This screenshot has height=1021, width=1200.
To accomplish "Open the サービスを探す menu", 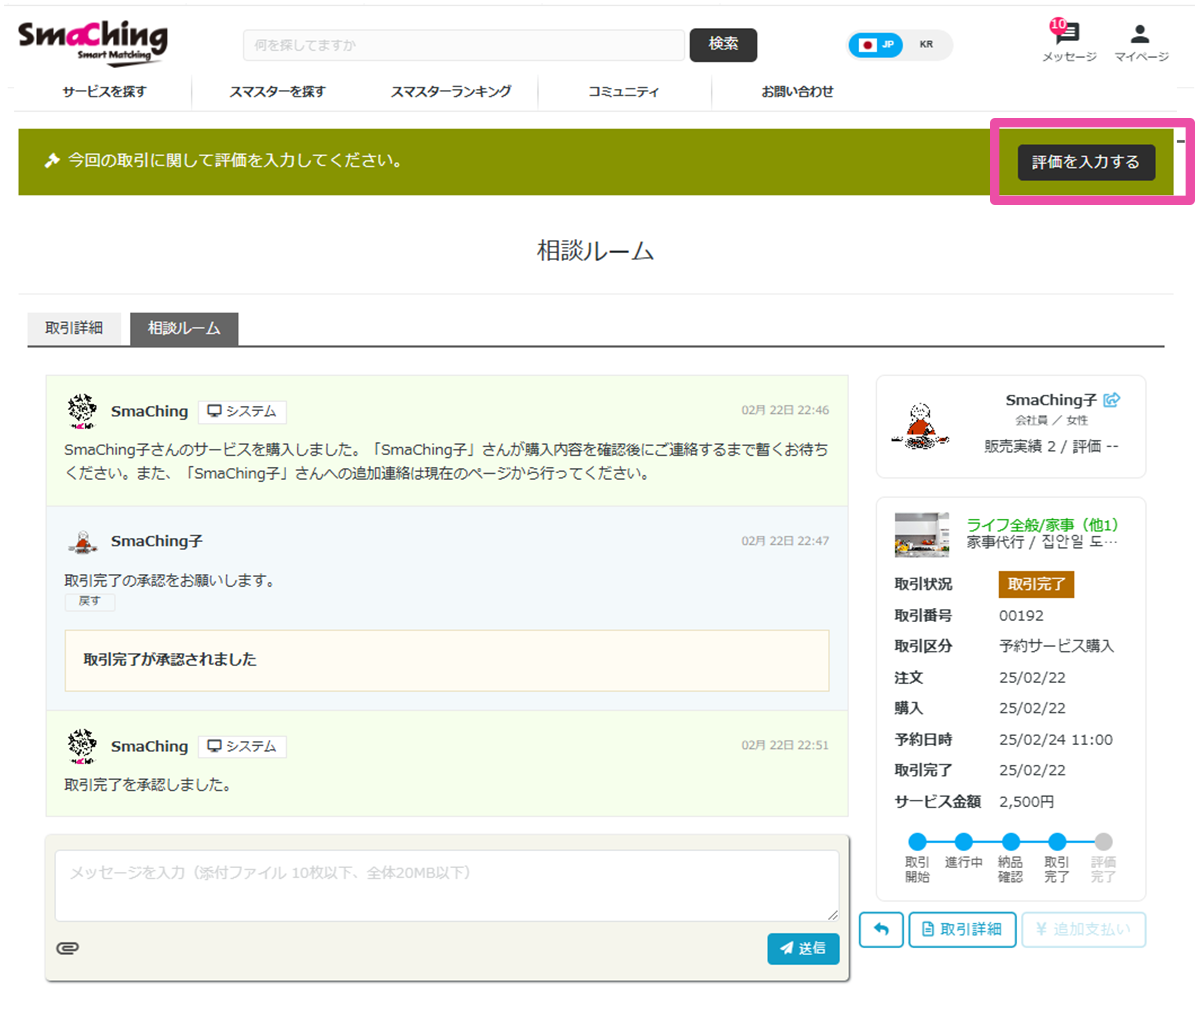I will 104,92.
